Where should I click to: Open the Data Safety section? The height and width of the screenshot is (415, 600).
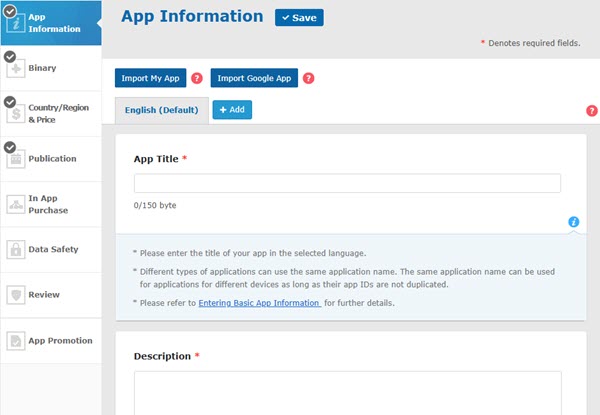[51, 249]
